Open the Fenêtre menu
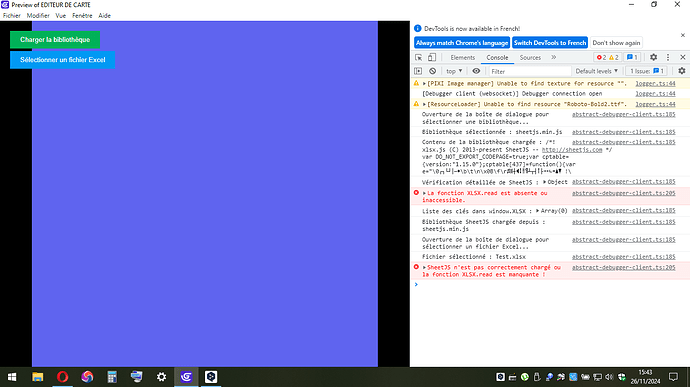 click(x=82, y=15)
